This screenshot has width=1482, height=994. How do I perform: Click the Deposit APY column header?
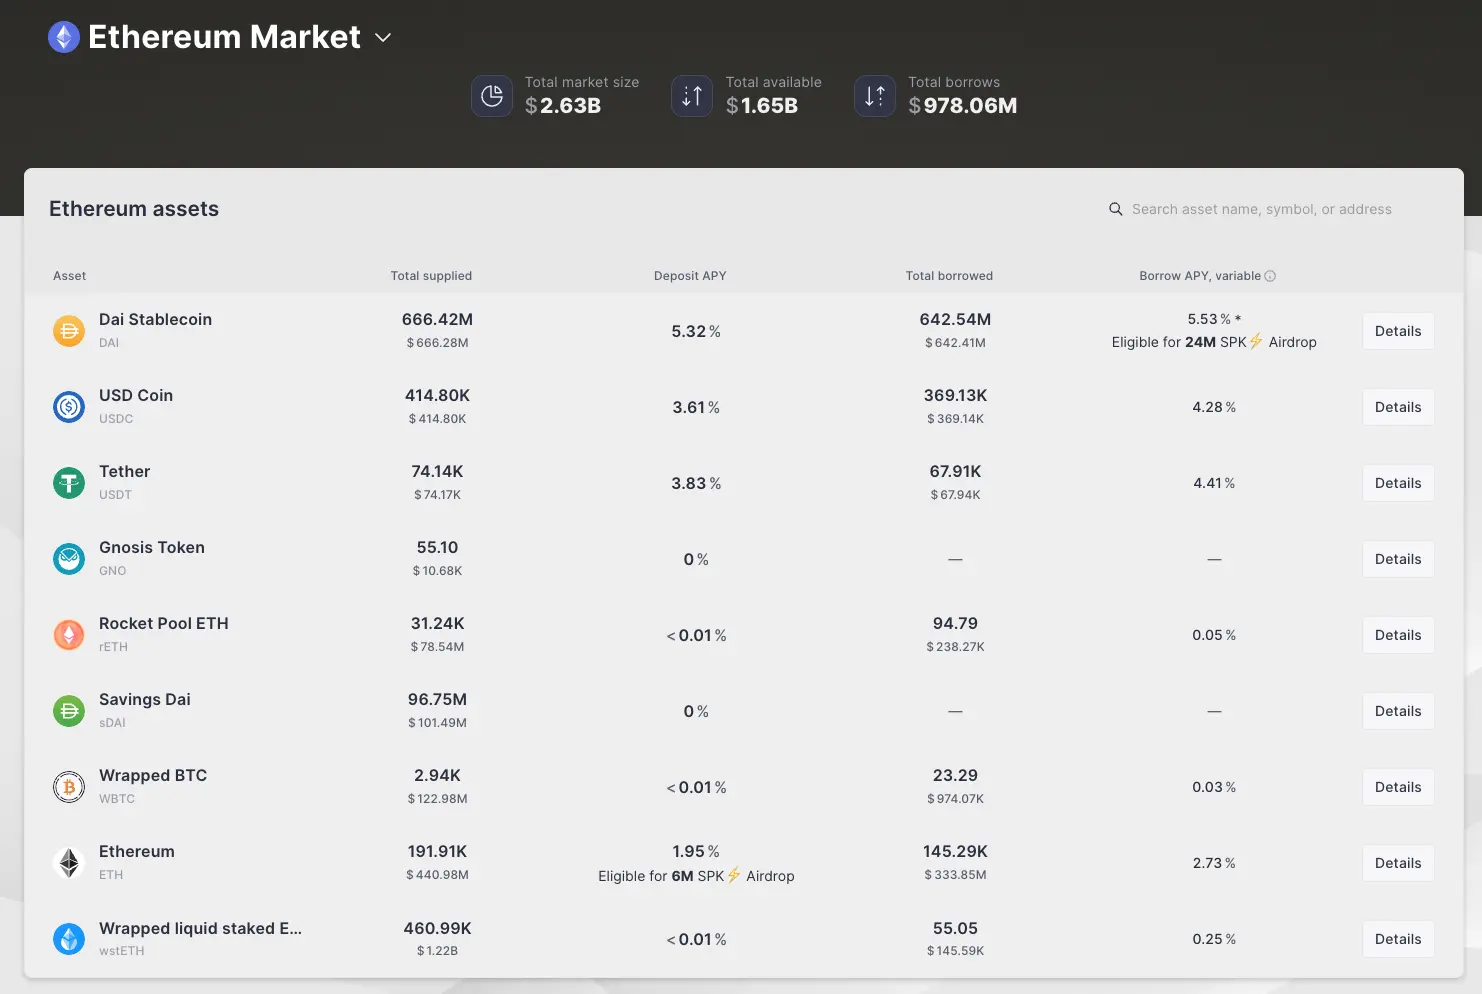click(x=690, y=276)
